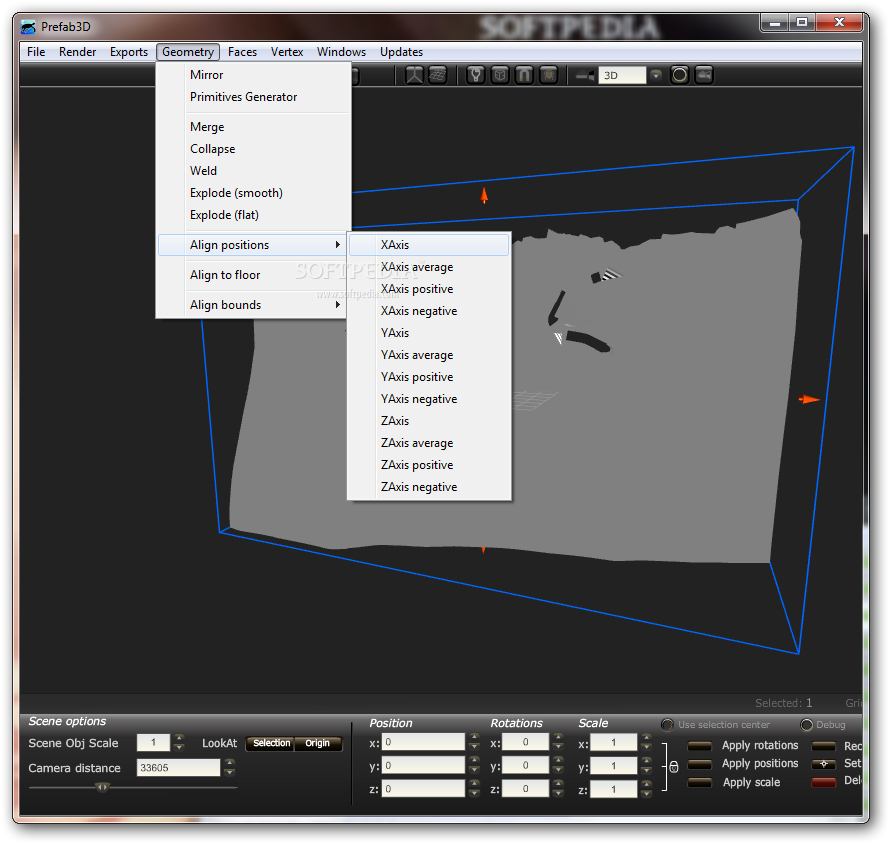Select Merge in Geometry menu
This screenshot has height=844, width=890.
(x=252, y=127)
